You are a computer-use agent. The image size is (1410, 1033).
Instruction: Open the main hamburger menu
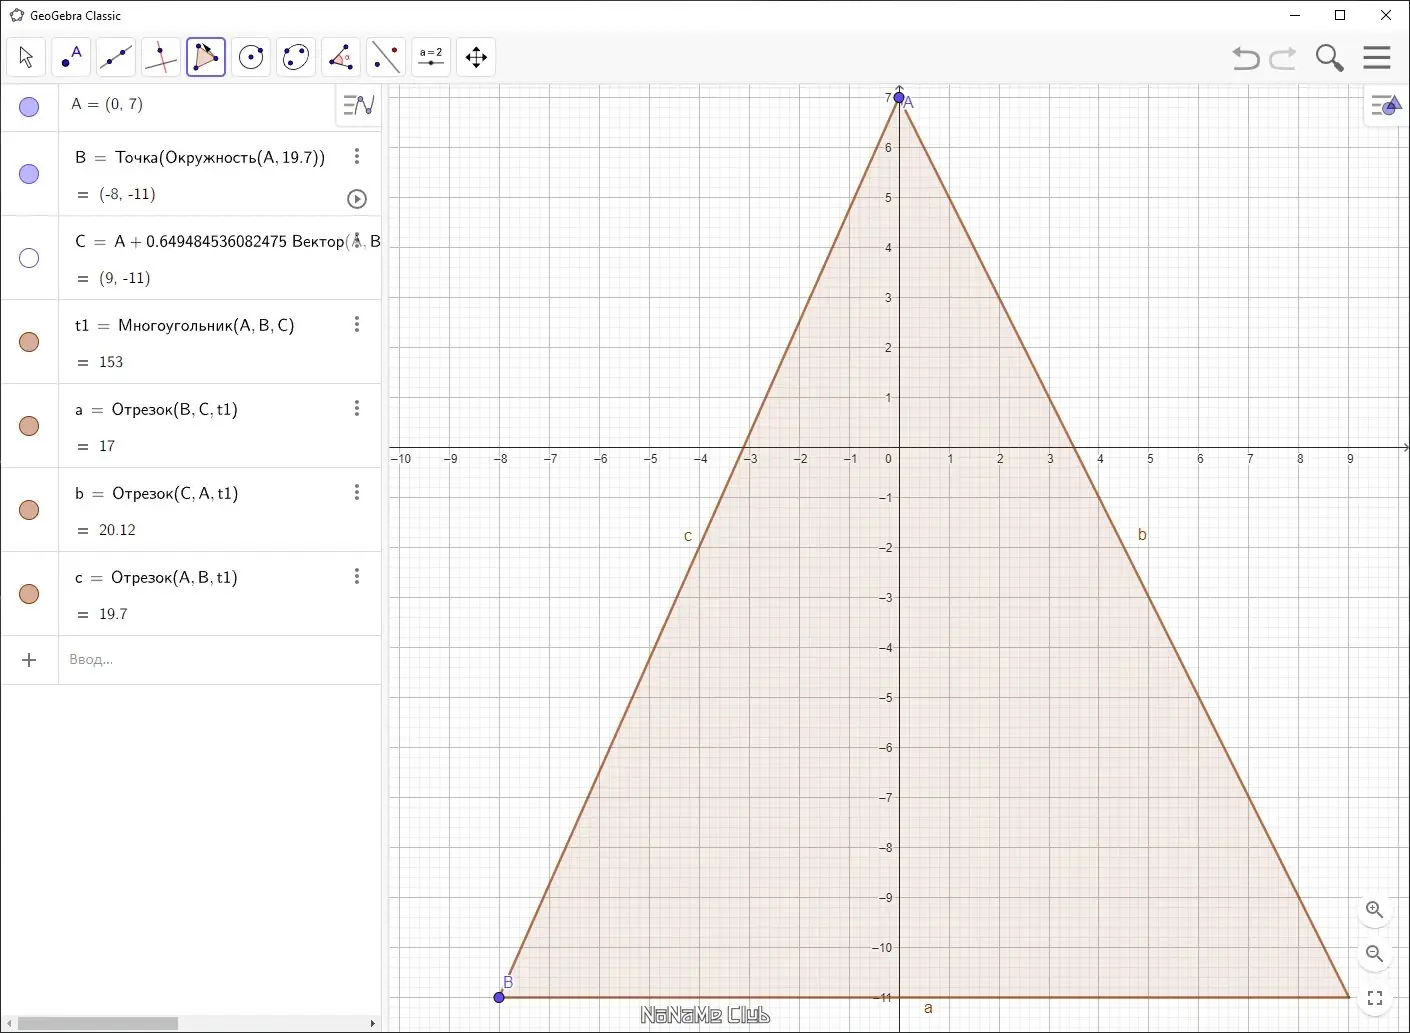point(1377,57)
